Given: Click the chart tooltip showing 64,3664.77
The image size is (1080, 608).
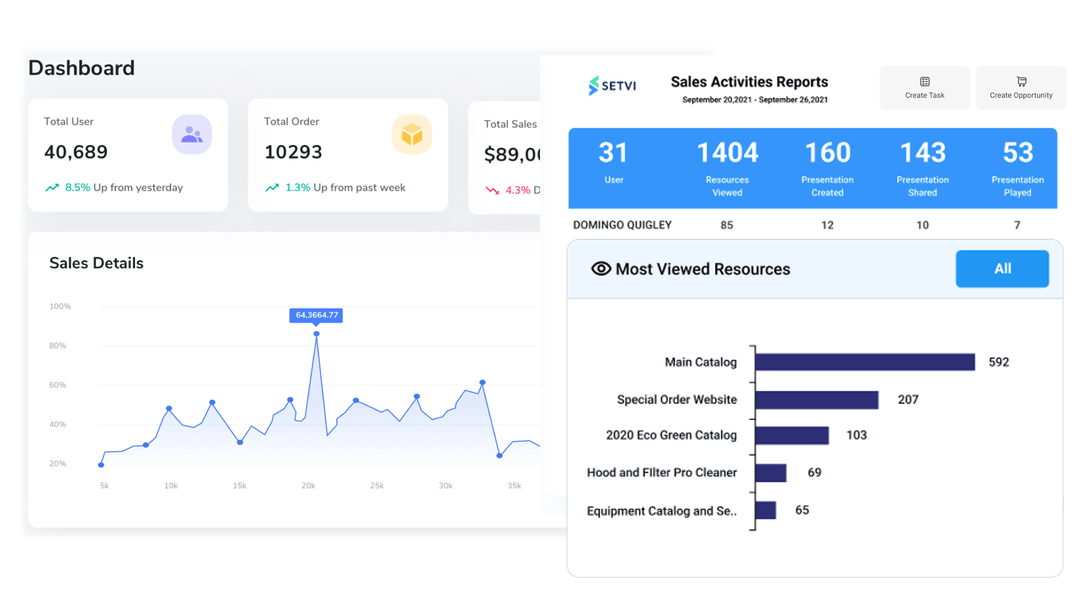Looking at the screenshot, I should tap(317, 315).
